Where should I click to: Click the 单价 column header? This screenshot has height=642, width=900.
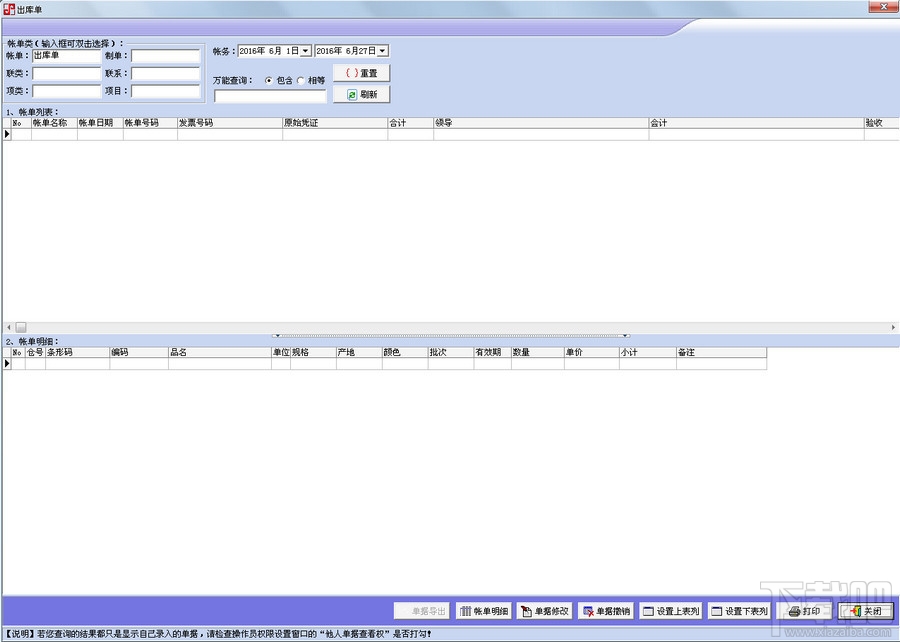592,352
